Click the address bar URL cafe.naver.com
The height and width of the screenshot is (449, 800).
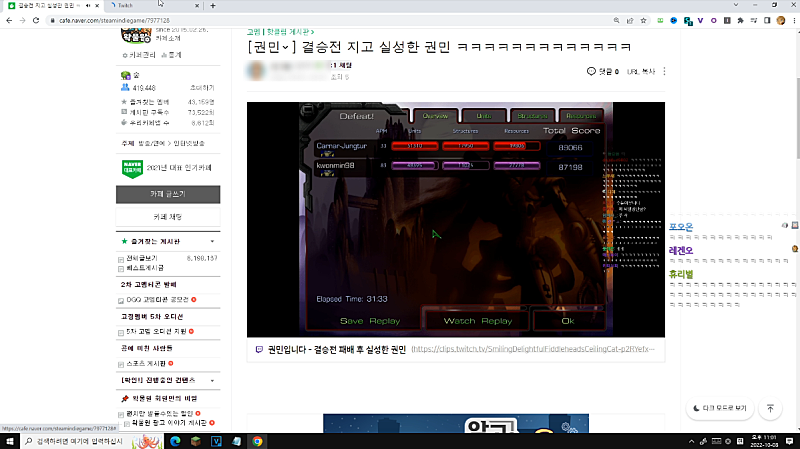point(114,20)
